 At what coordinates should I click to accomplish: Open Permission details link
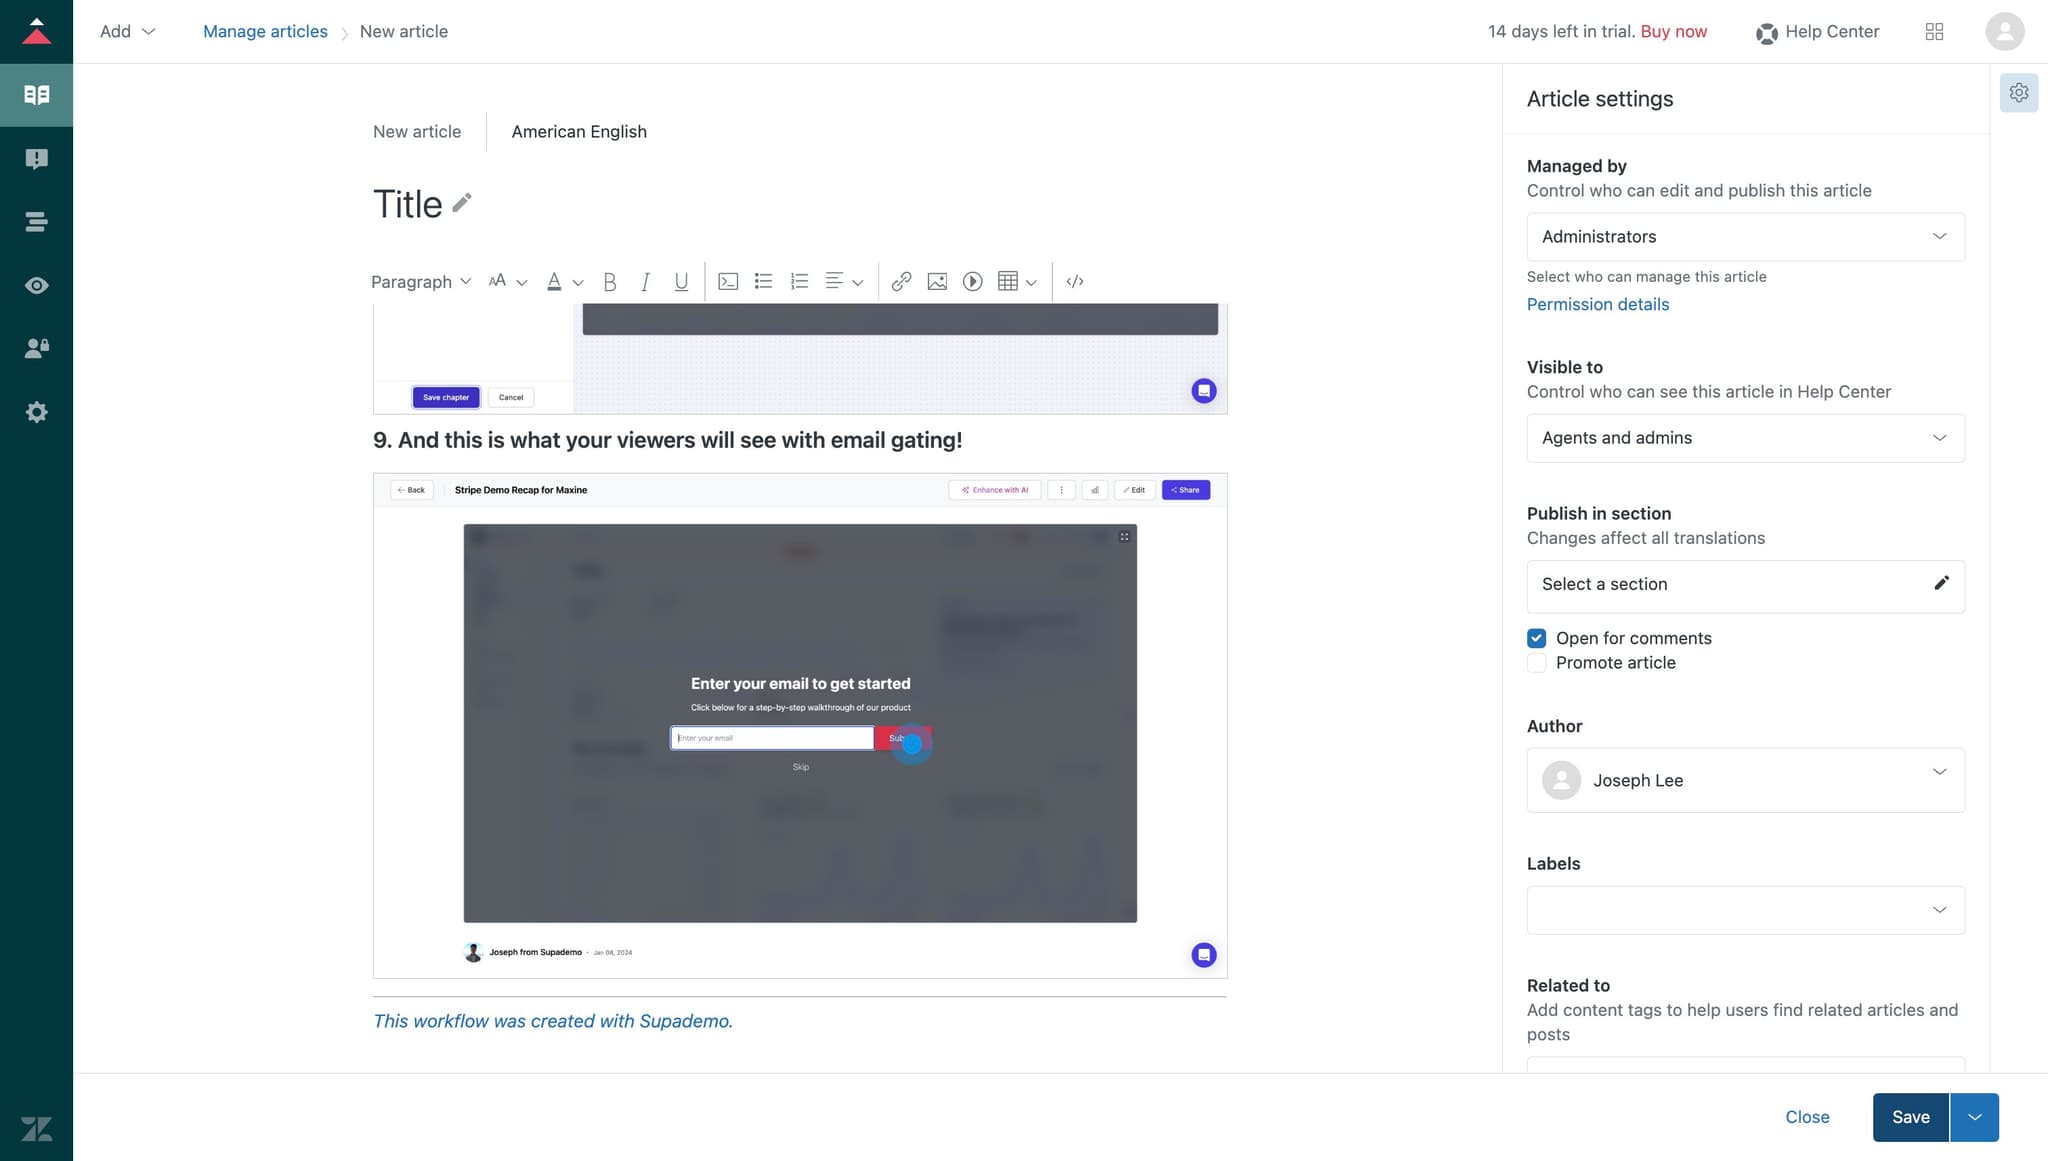(x=1597, y=304)
